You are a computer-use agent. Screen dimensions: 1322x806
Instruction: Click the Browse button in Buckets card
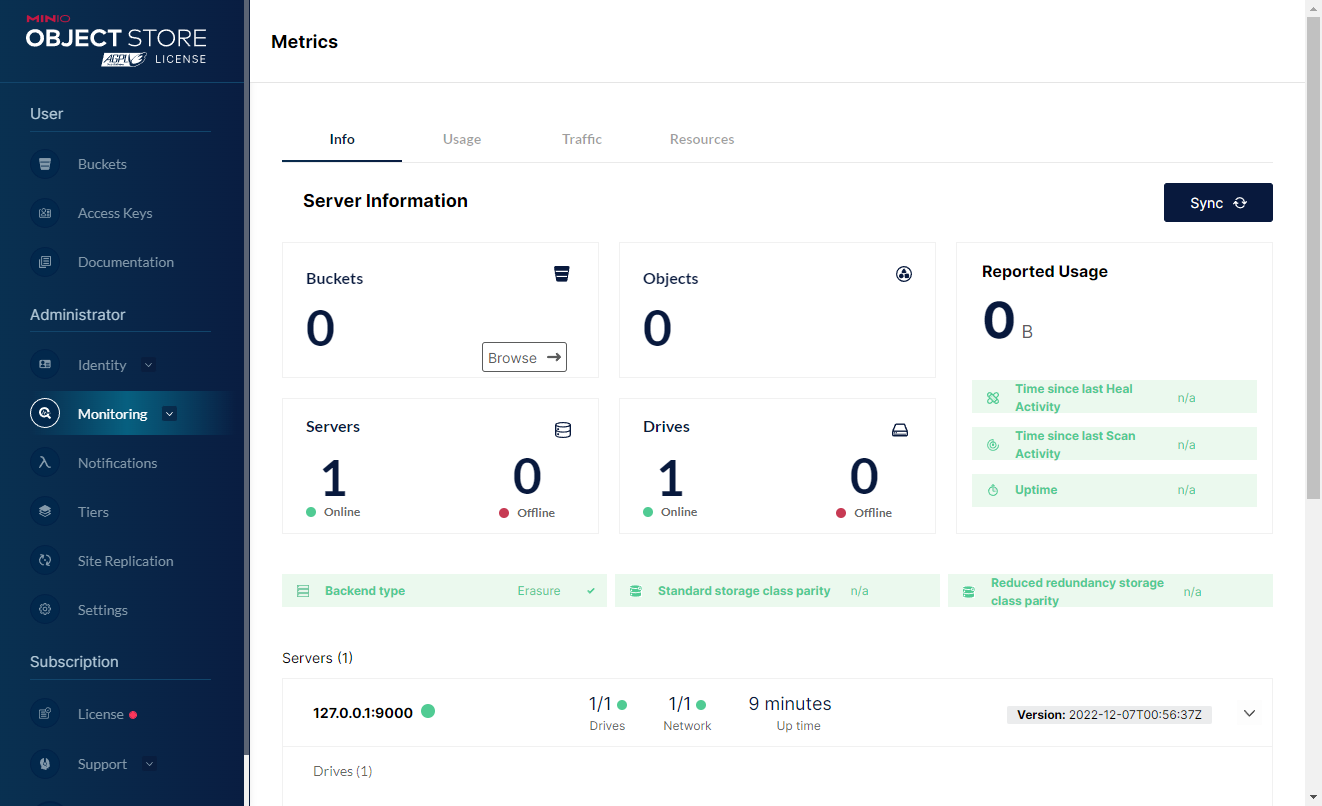524,357
